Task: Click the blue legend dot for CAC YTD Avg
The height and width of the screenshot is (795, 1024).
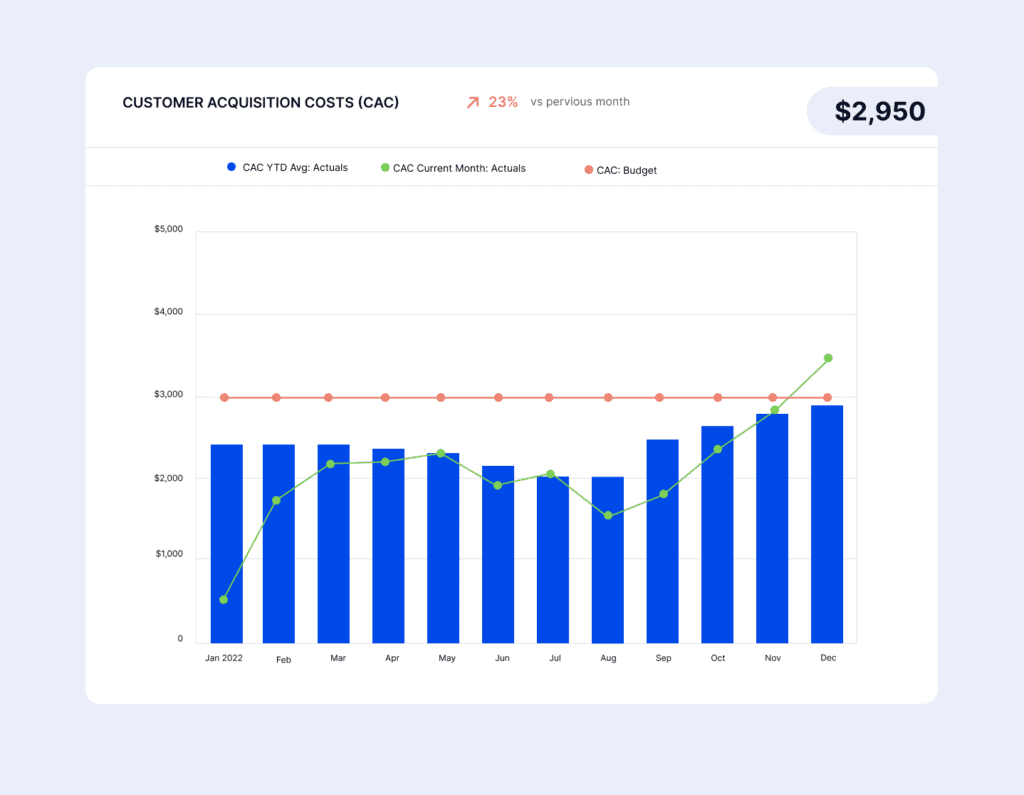Action: [232, 167]
